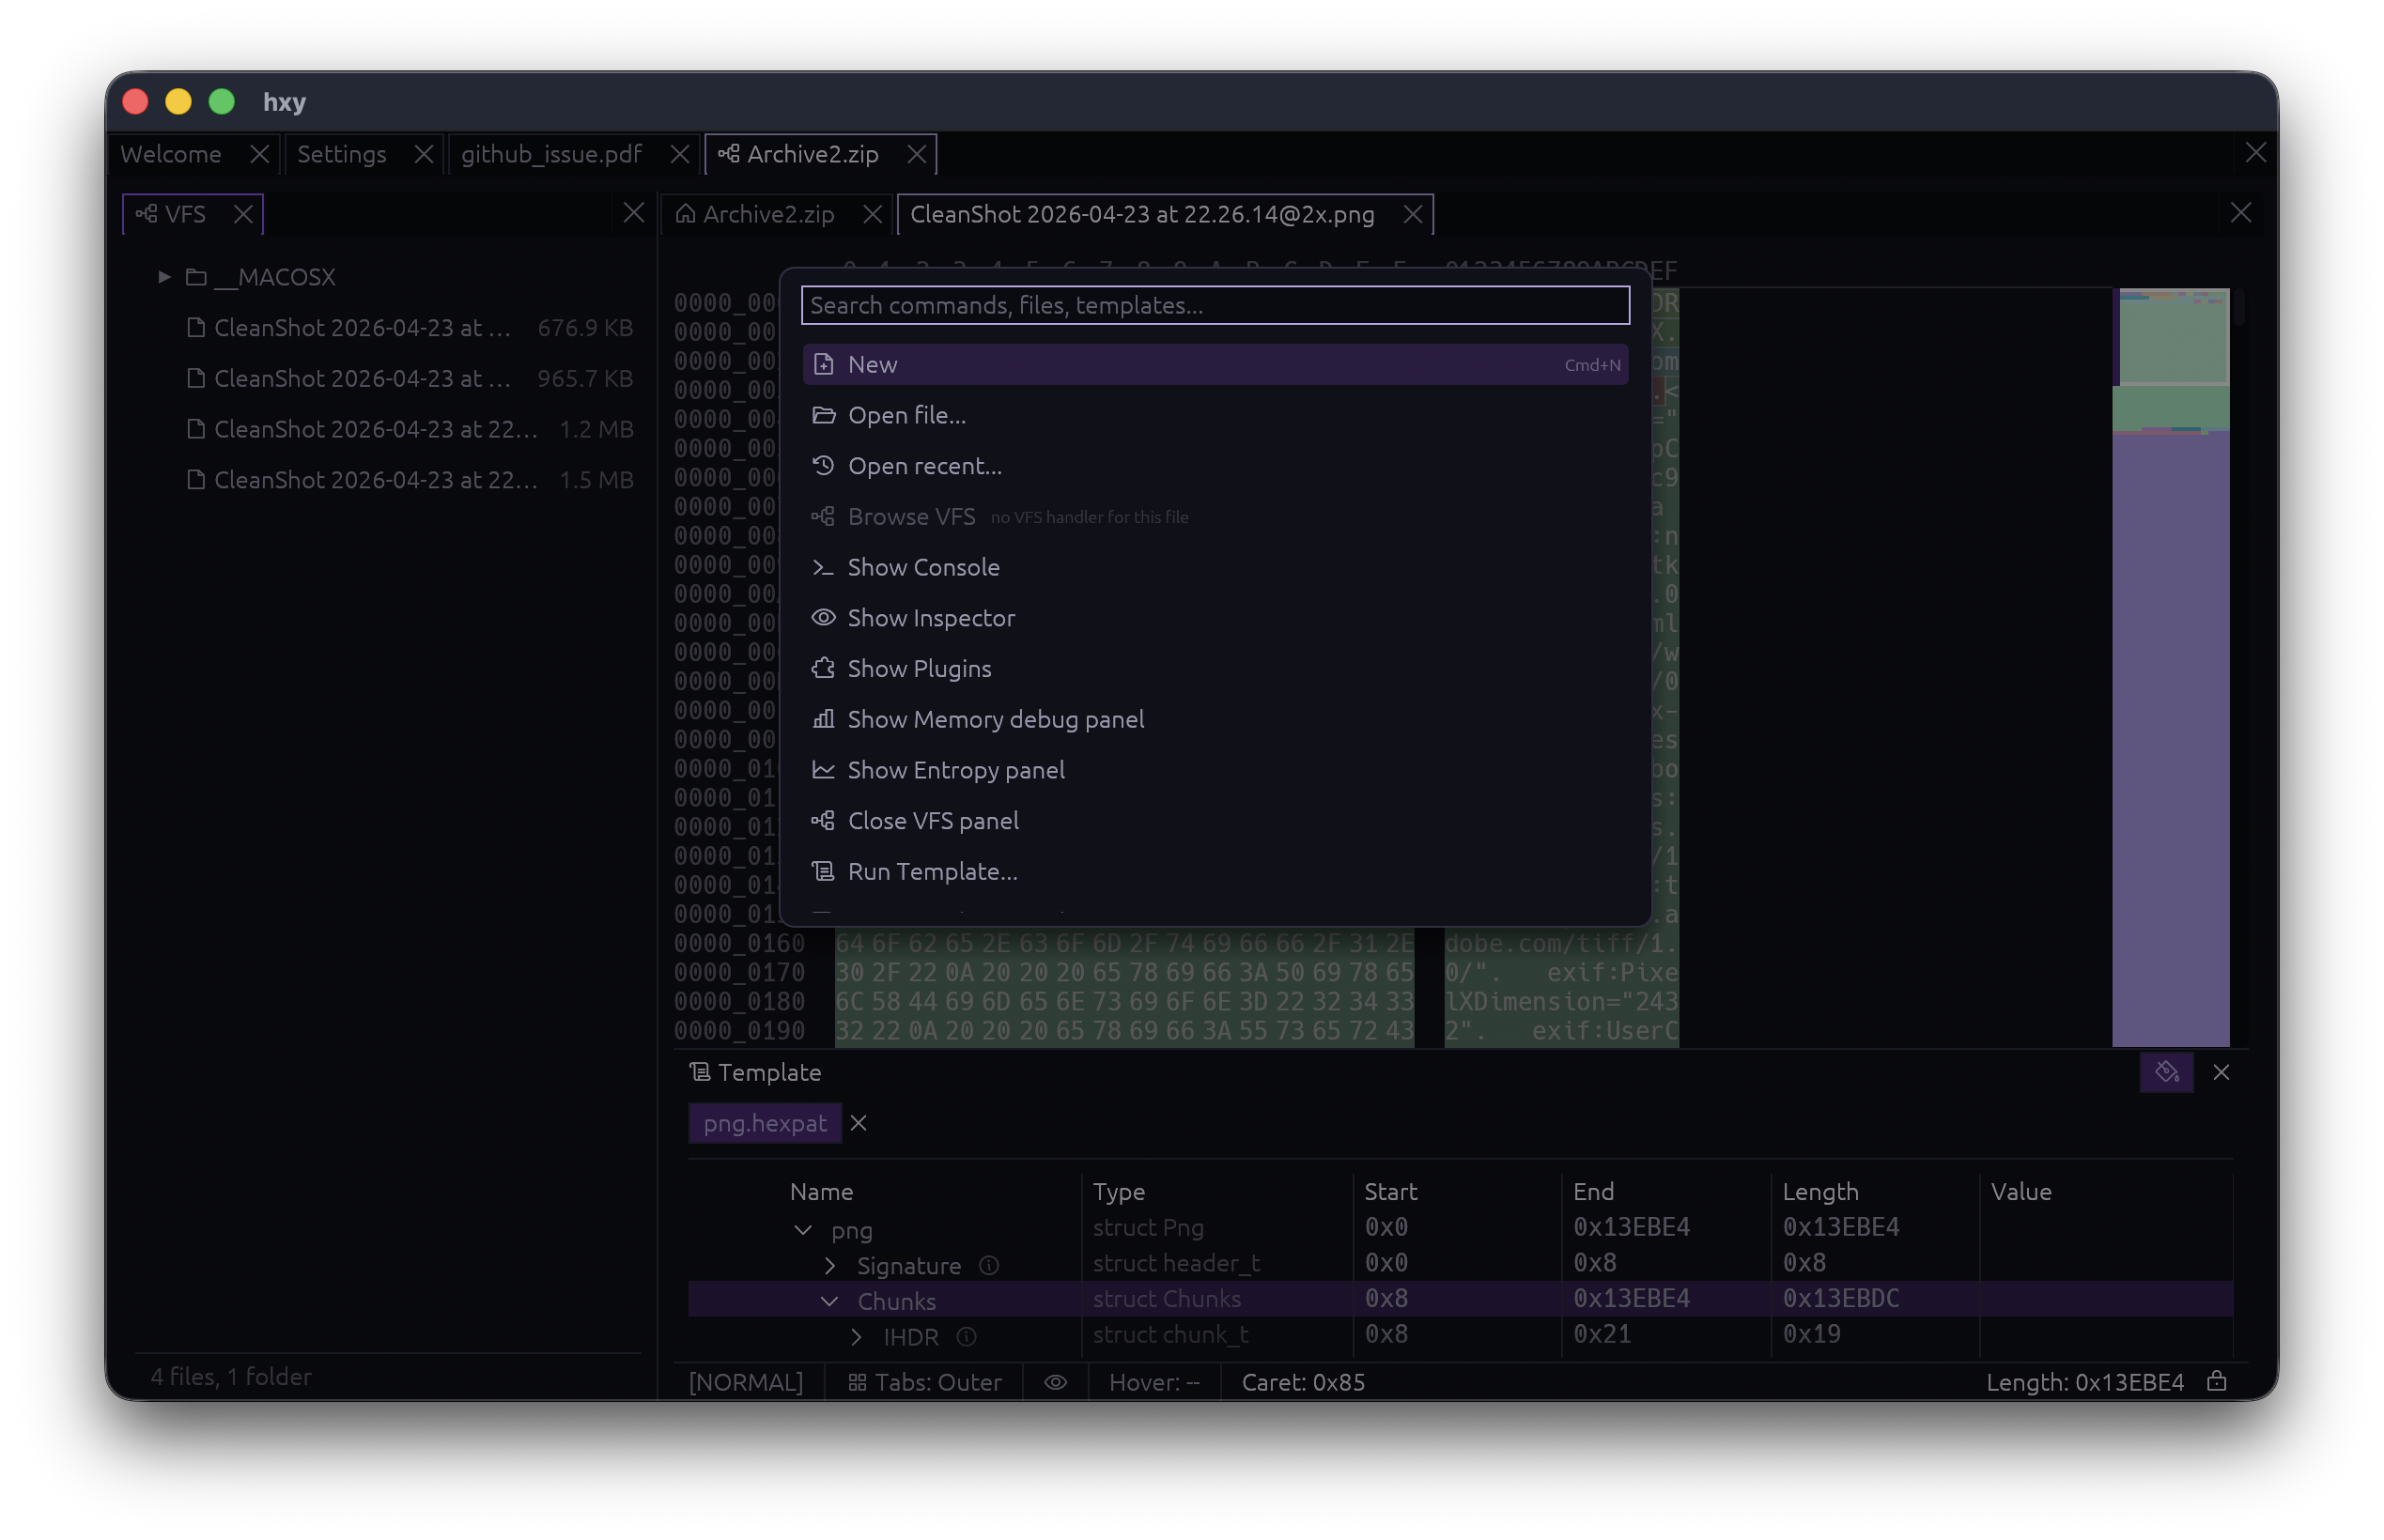
Task: Toggle the inspector eye in status bar
Action: coord(1055,1382)
